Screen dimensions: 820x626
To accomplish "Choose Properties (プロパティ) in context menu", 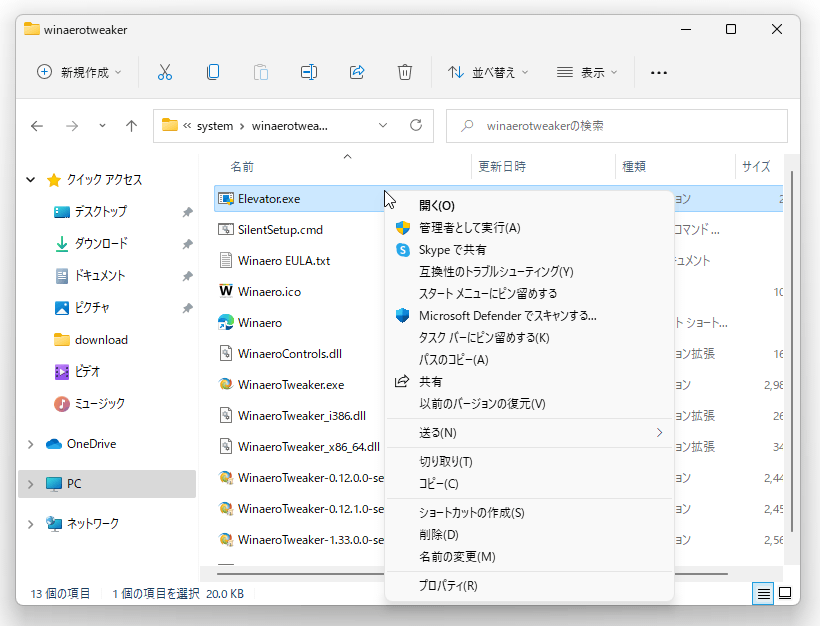I will [x=529, y=586].
